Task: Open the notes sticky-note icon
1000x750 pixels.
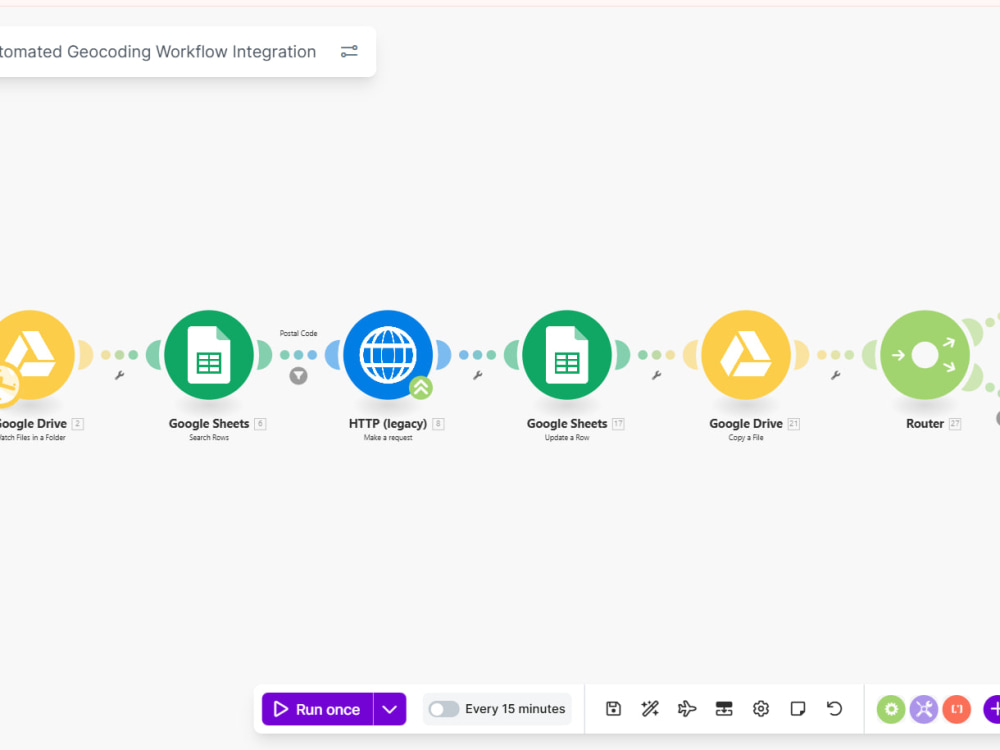Action: coord(798,709)
